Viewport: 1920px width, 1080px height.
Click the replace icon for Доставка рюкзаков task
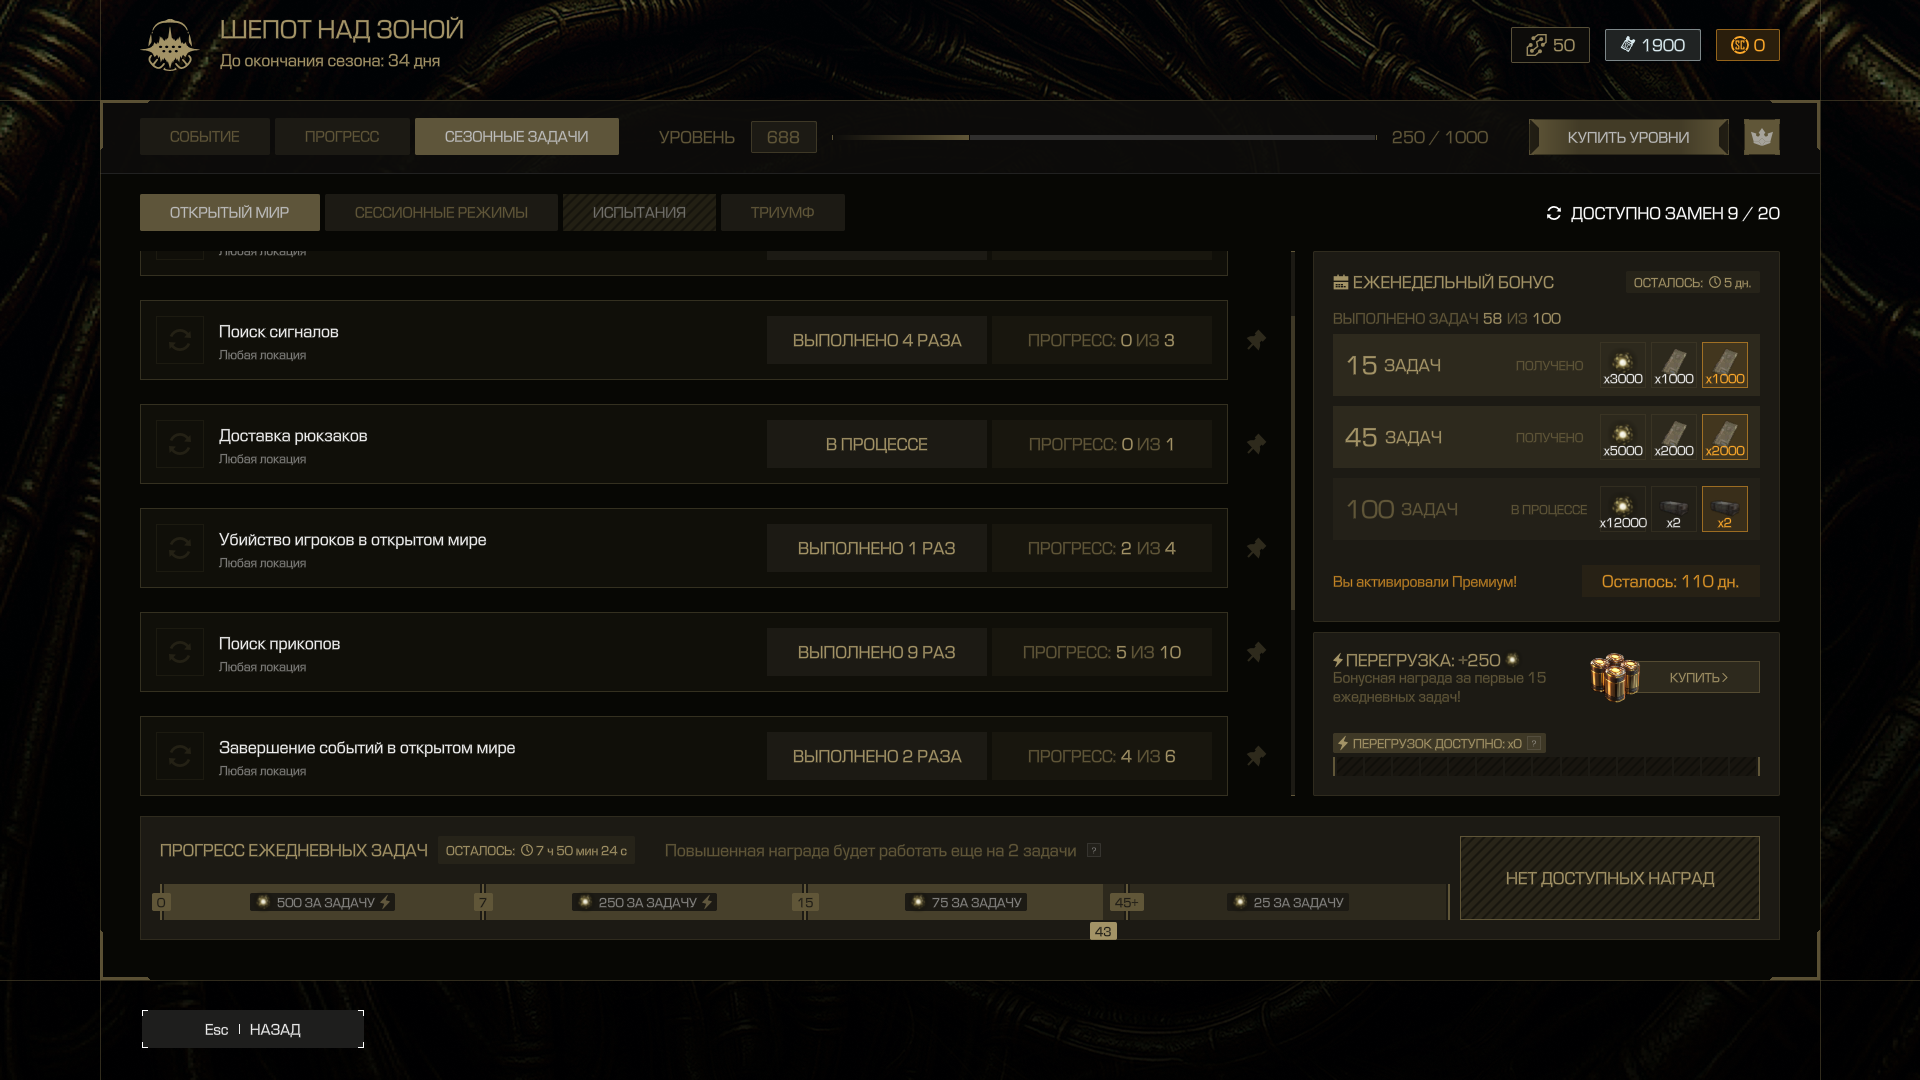180,444
